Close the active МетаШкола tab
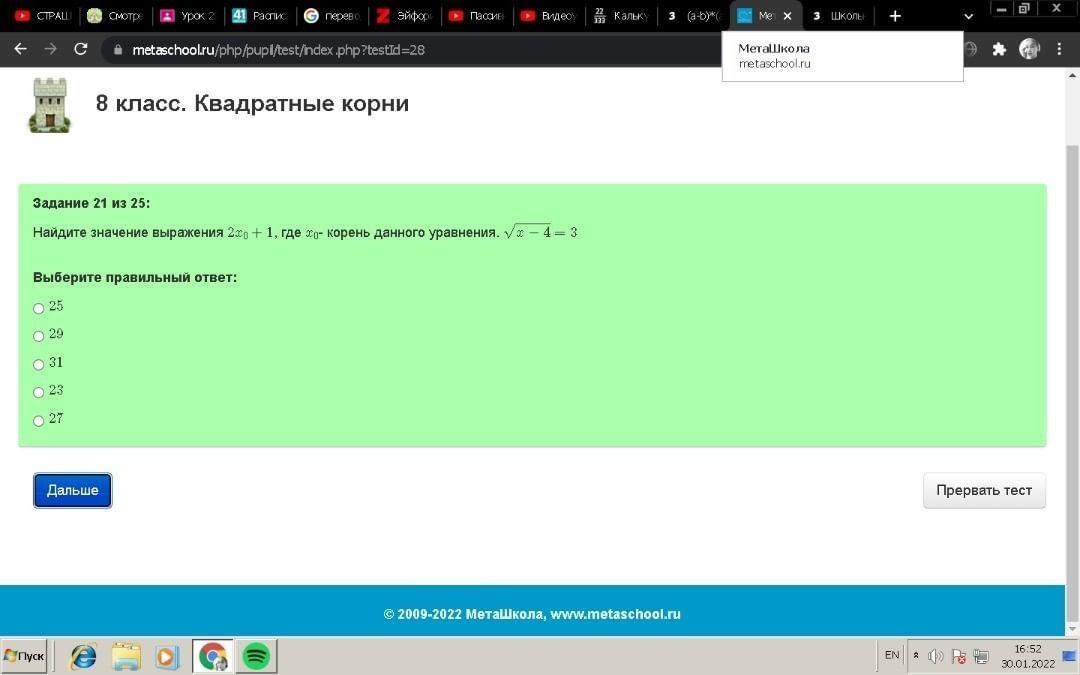 coord(787,16)
